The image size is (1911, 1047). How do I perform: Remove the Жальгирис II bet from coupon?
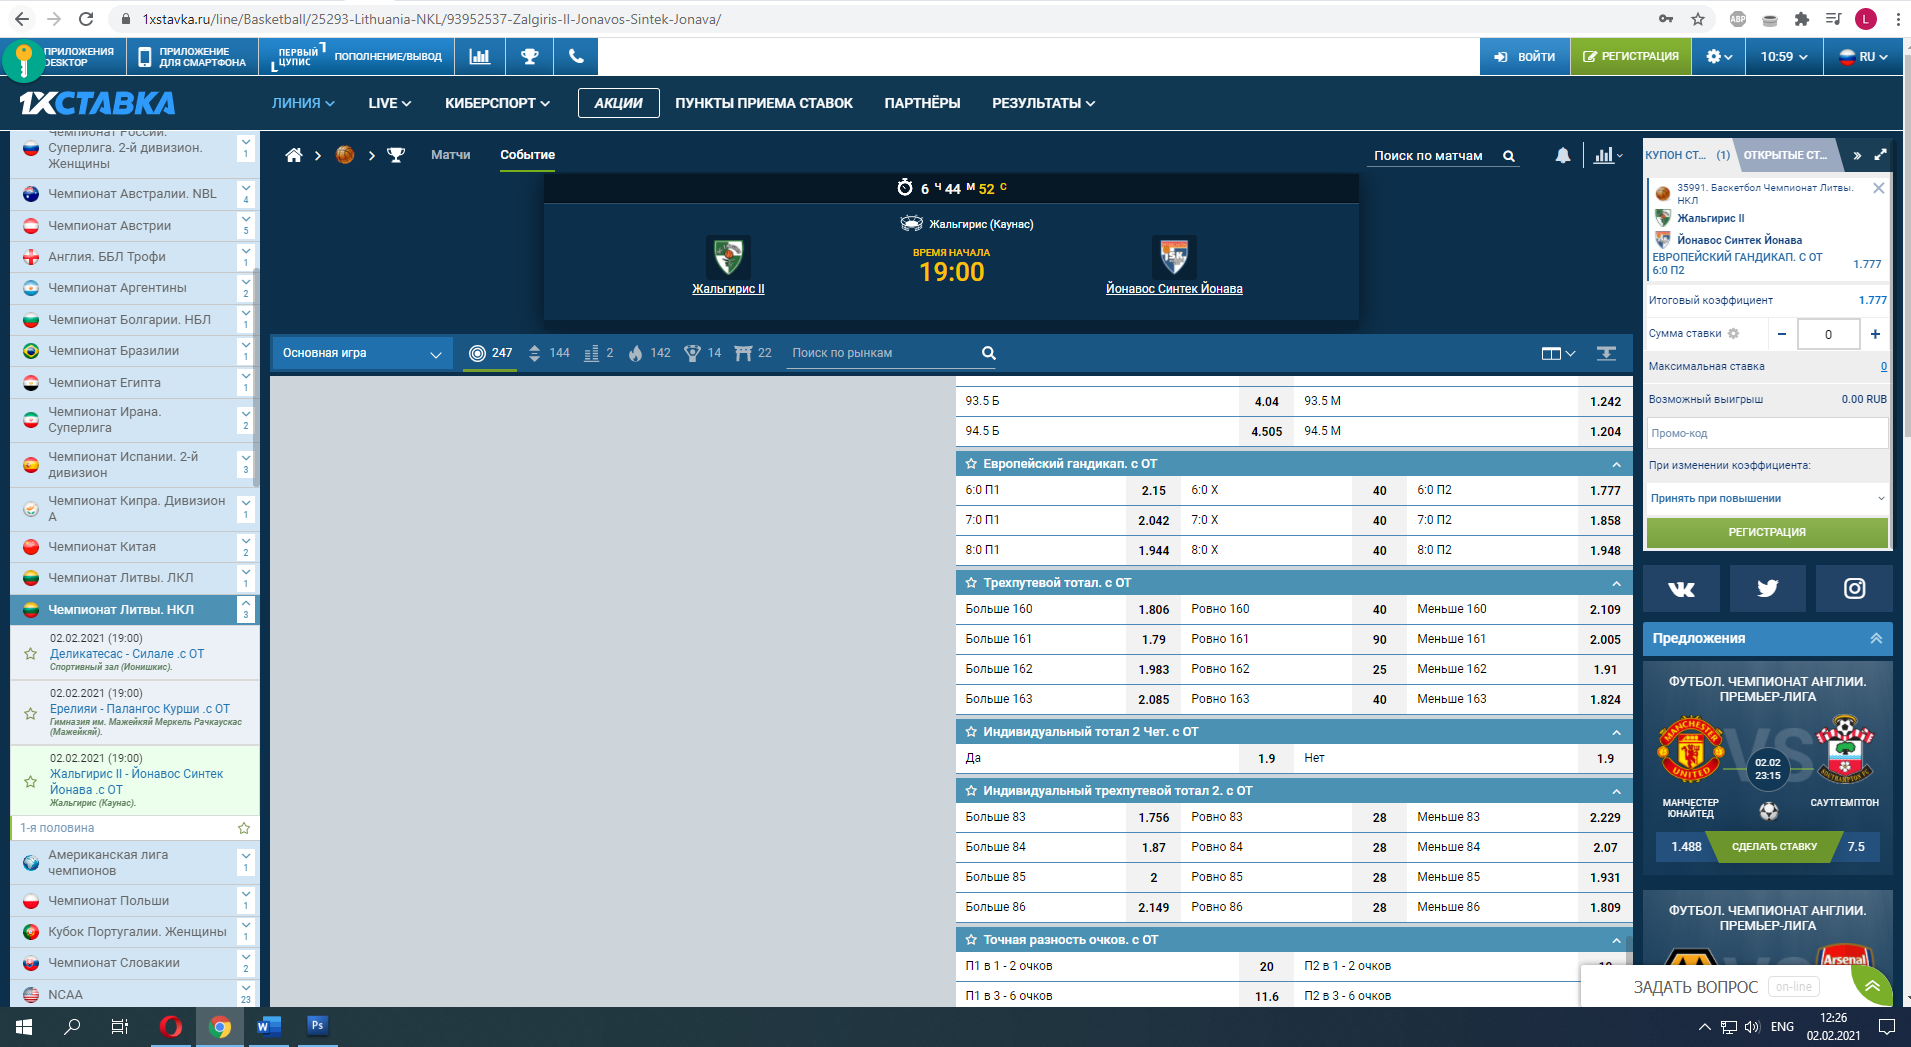1878,188
